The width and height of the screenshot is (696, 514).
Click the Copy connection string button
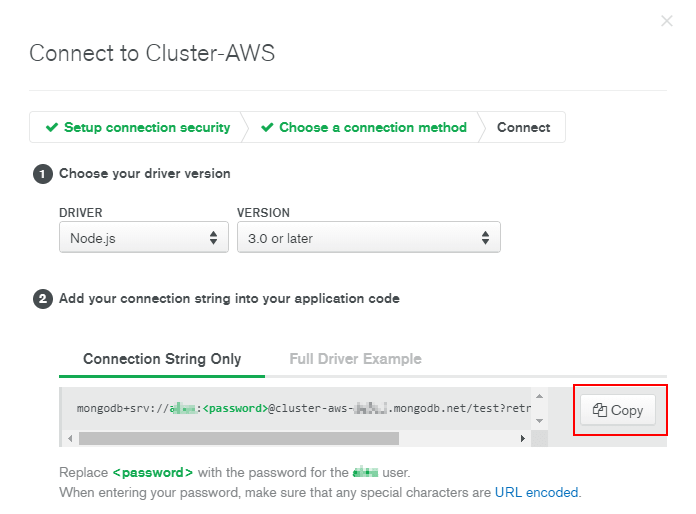pyautogui.click(x=618, y=410)
